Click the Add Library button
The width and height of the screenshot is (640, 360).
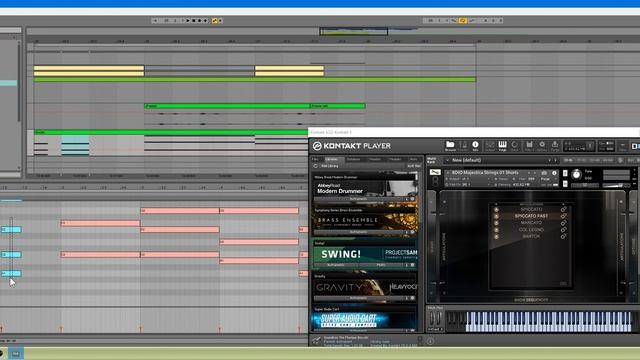[329, 166]
